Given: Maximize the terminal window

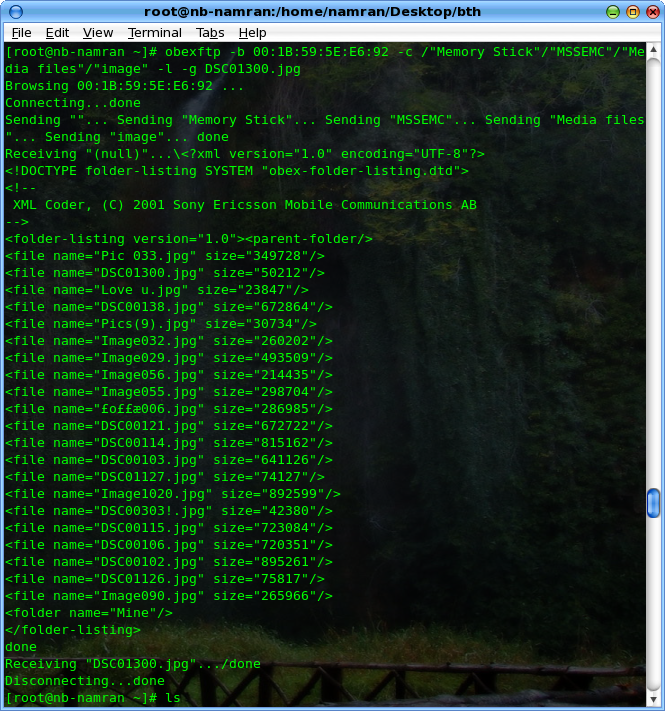Looking at the screenshot, I should point(632,11).
